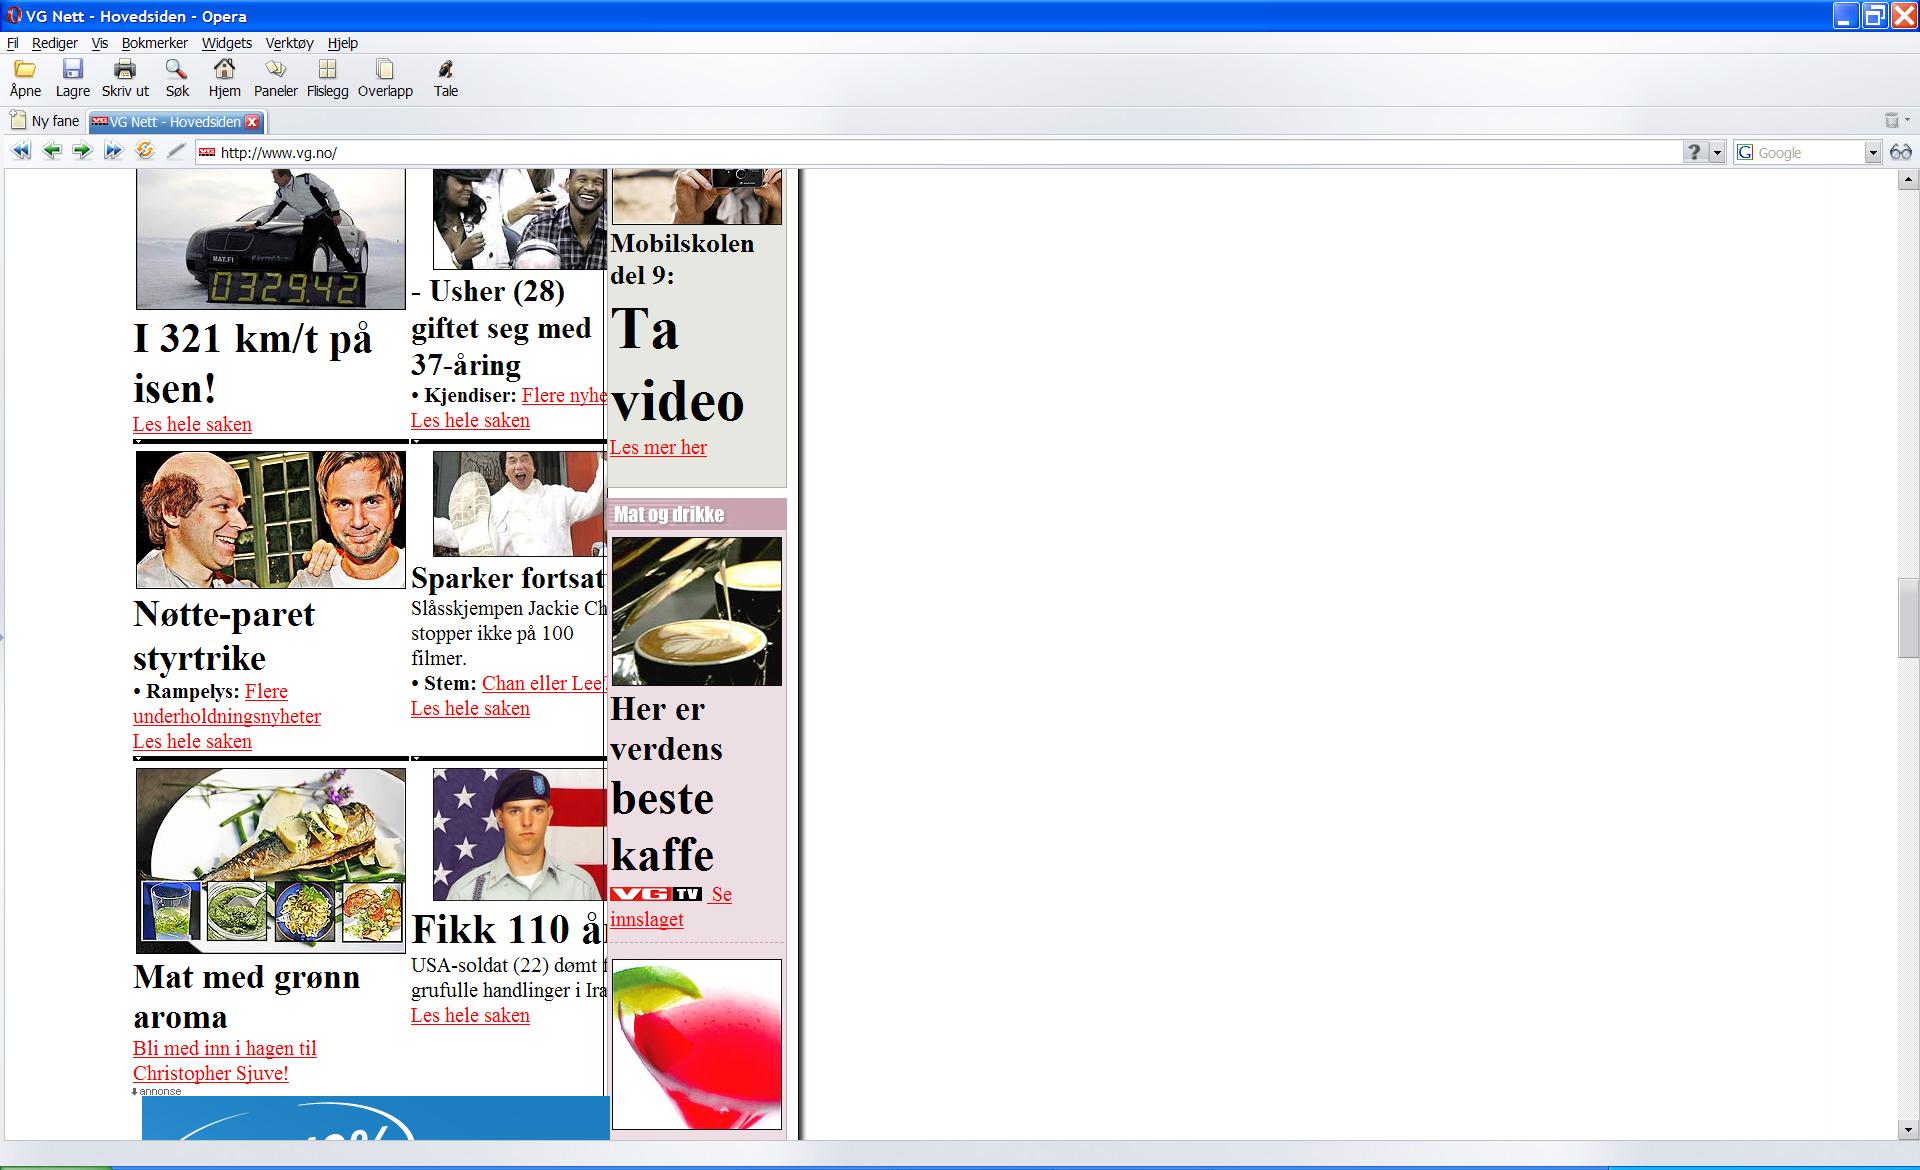Click the Åpne folder icon
Screen dimensions: 1920x1170
(25, 69)
